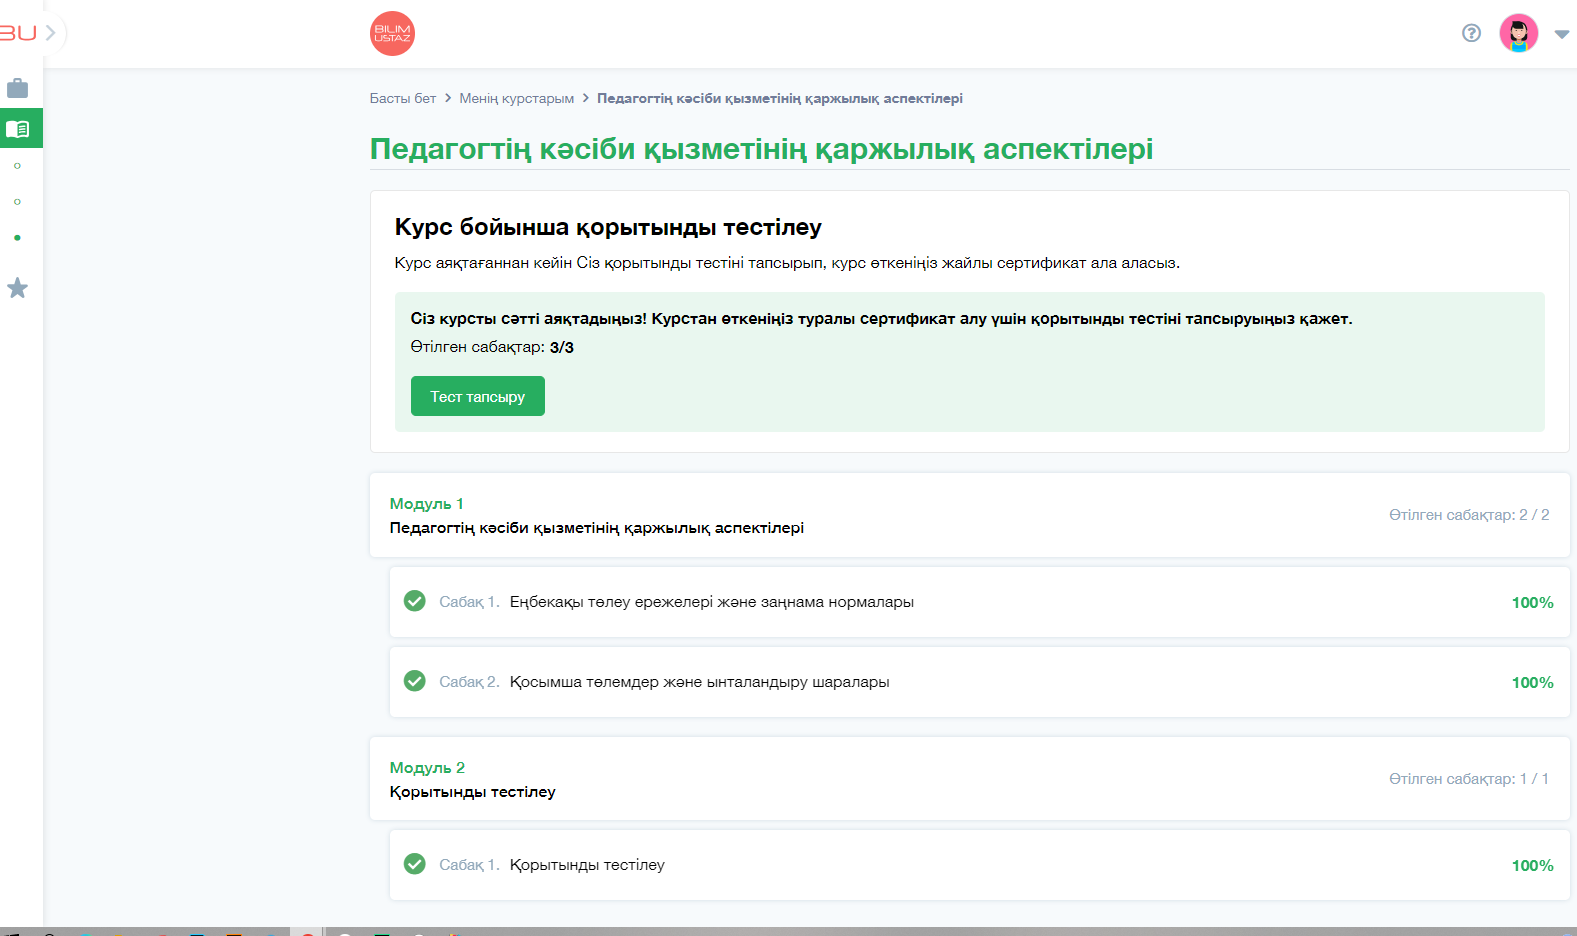Click 100% on the Еңбекақы төлеу lesson row
Image resolution: width=1577 pixels, height=936 pixels.
coord(1532,602)
